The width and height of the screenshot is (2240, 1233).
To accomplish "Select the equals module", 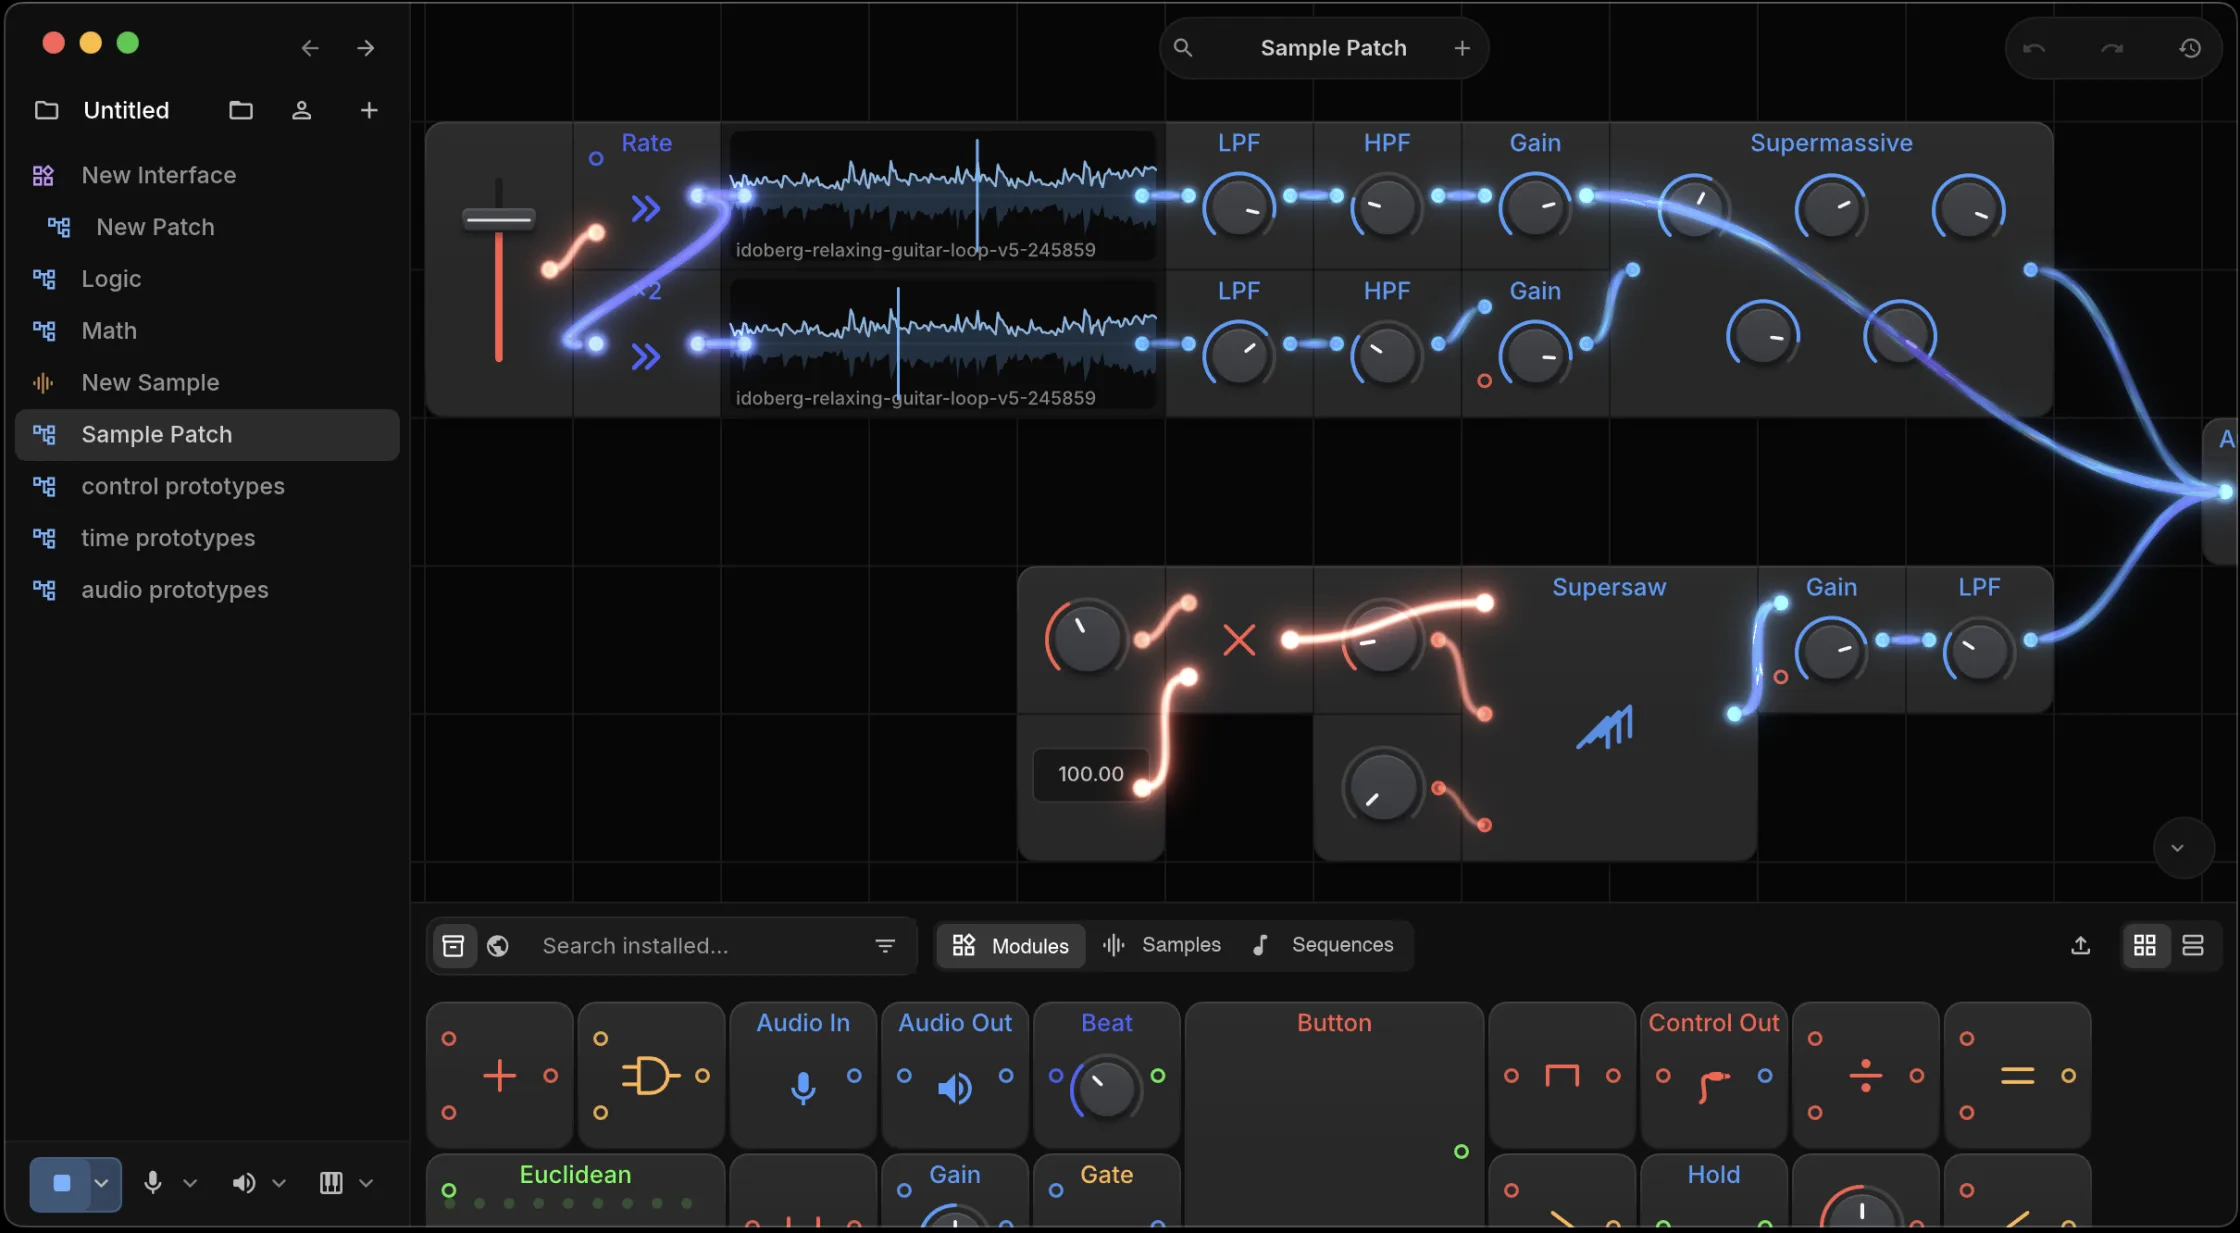I will coord(2017,1076).
